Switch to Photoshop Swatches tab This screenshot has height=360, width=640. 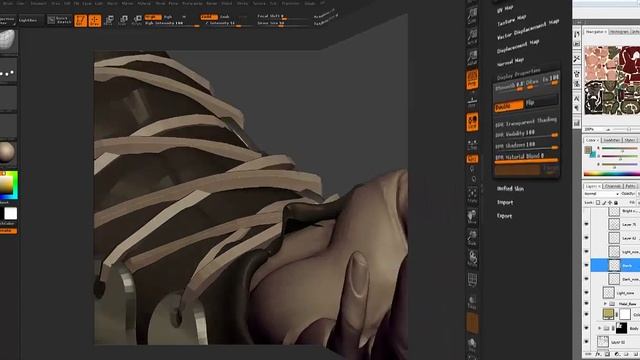pos(611,140)
